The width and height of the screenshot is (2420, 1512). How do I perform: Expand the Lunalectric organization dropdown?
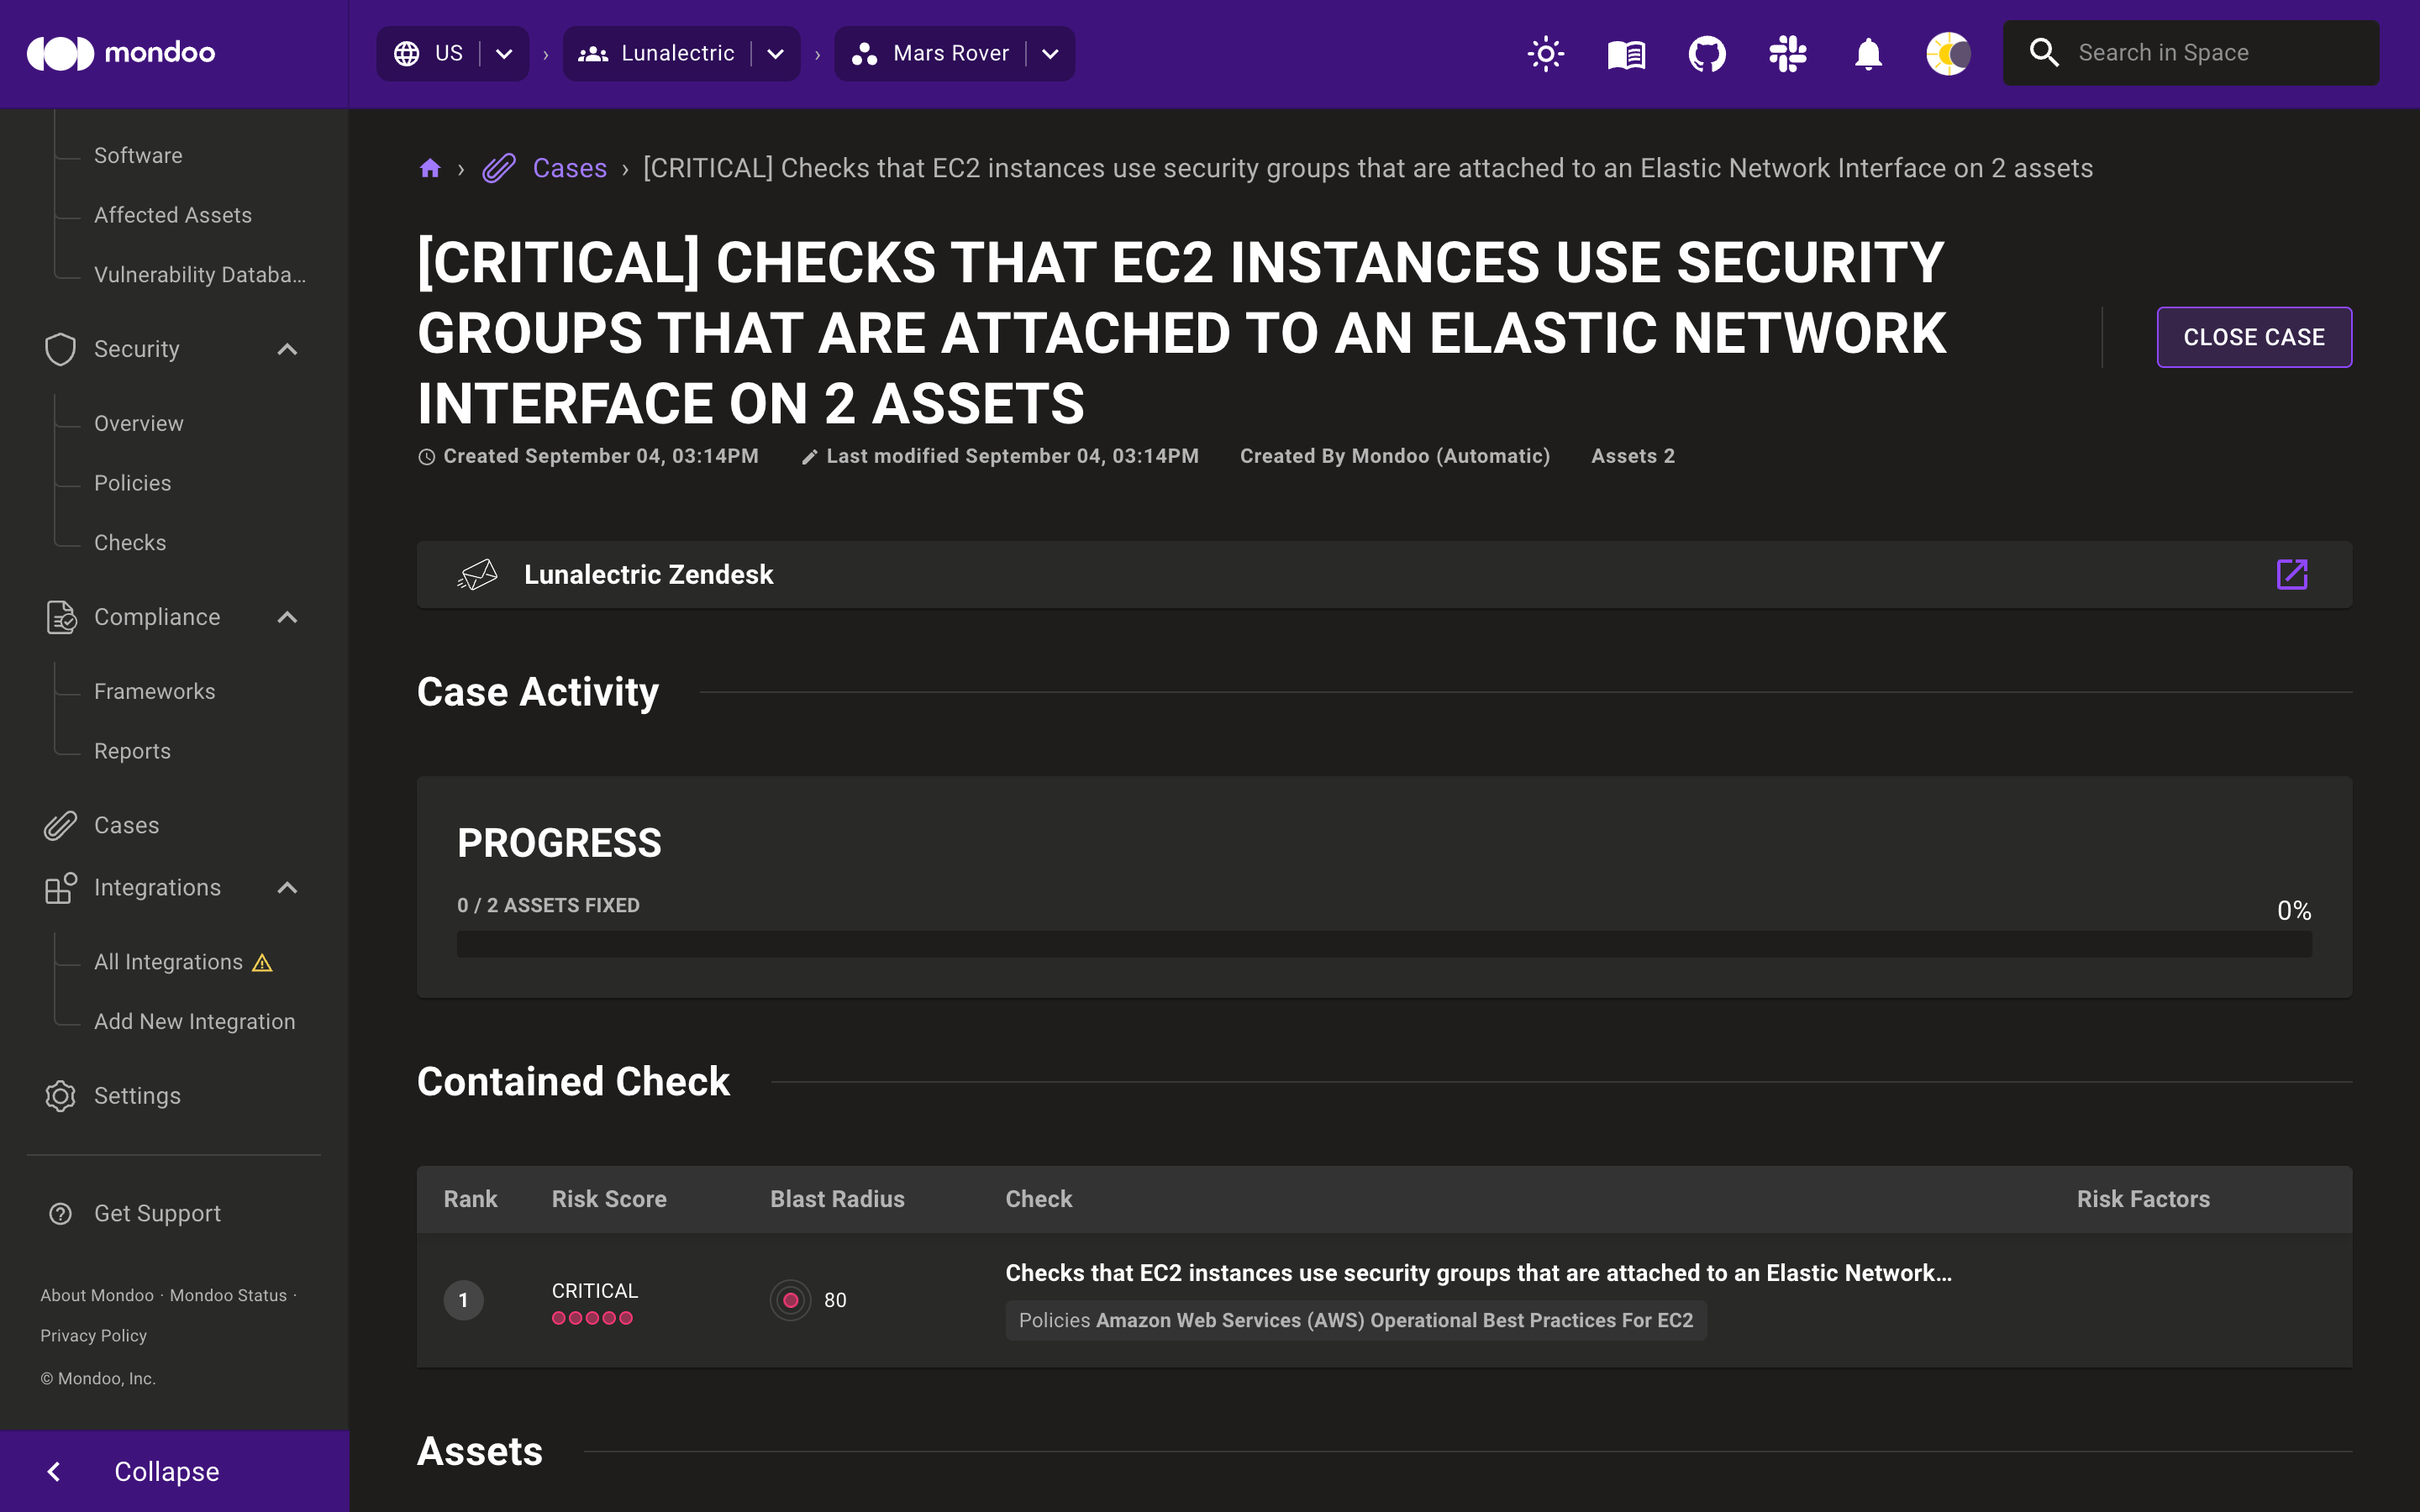pos(777,52)
